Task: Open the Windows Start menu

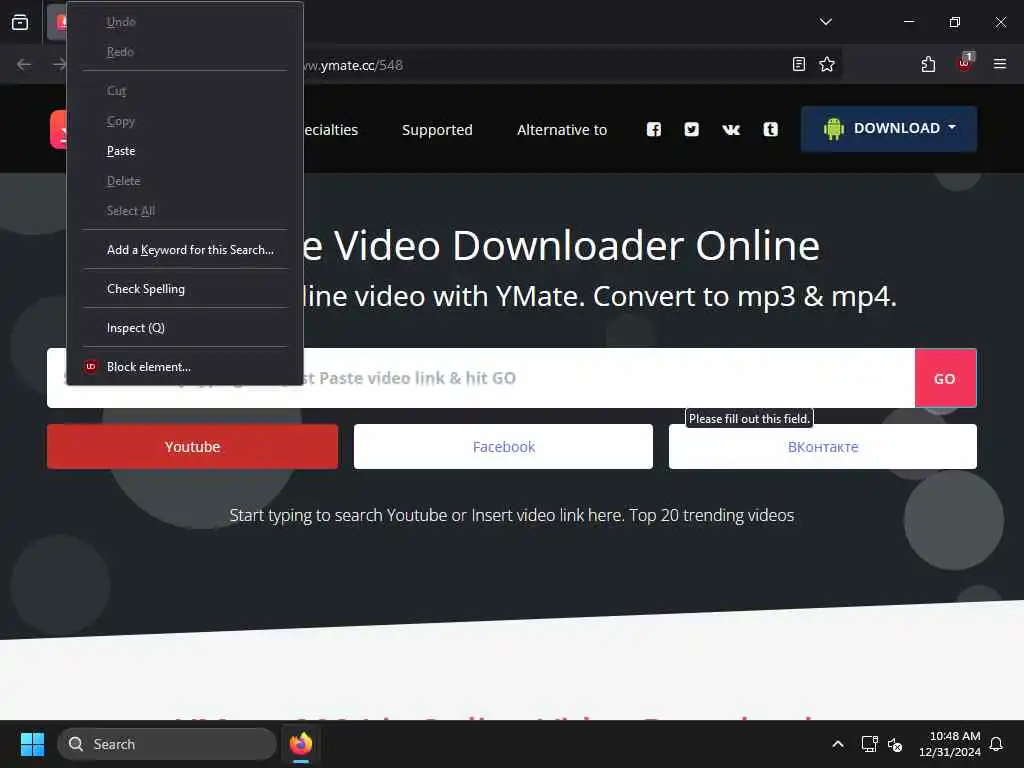Action: tap(32, 744)
